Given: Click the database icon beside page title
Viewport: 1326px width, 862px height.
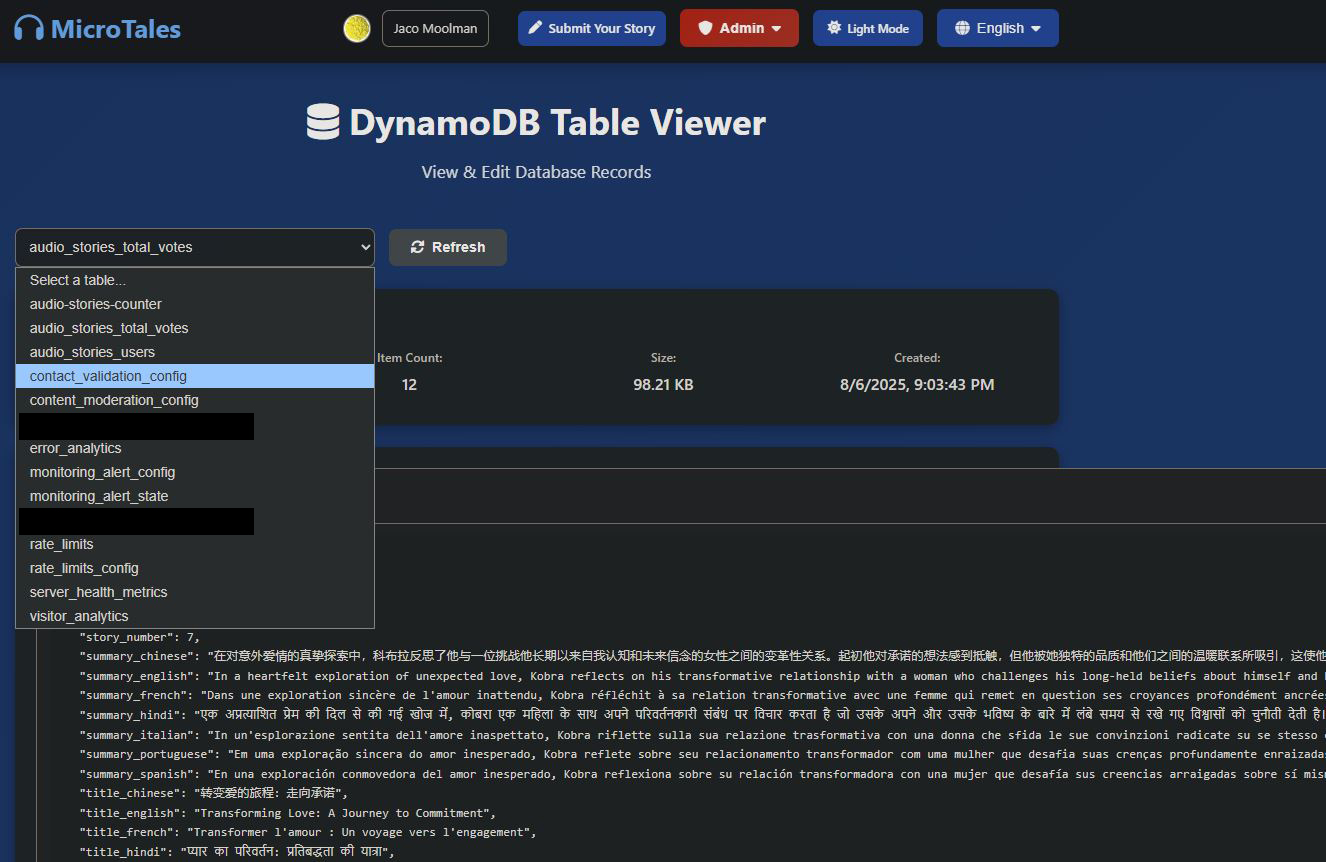Looking at the screenshot, I should click(x=323, y=123).
